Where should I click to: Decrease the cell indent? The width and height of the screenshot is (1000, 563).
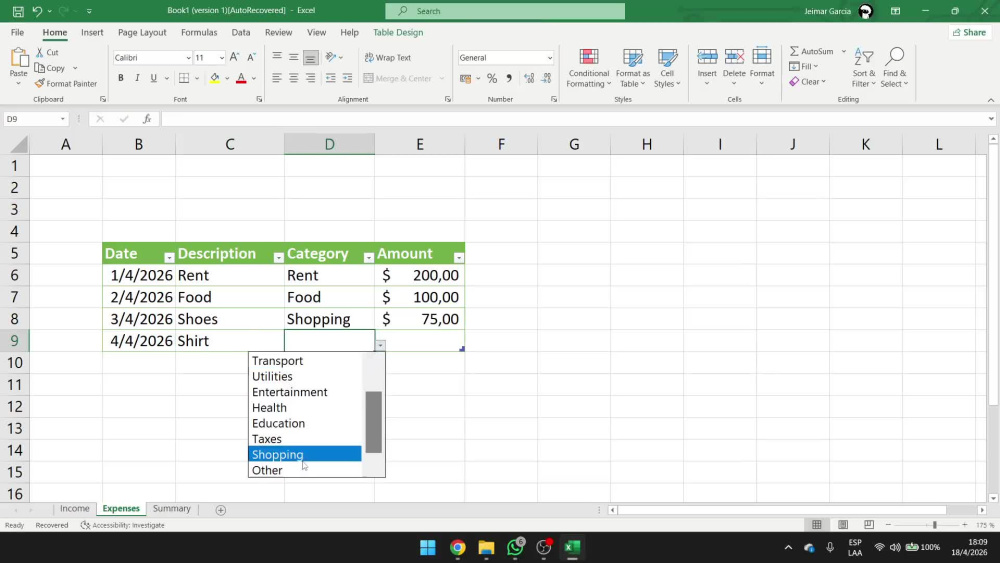(330, 78)
